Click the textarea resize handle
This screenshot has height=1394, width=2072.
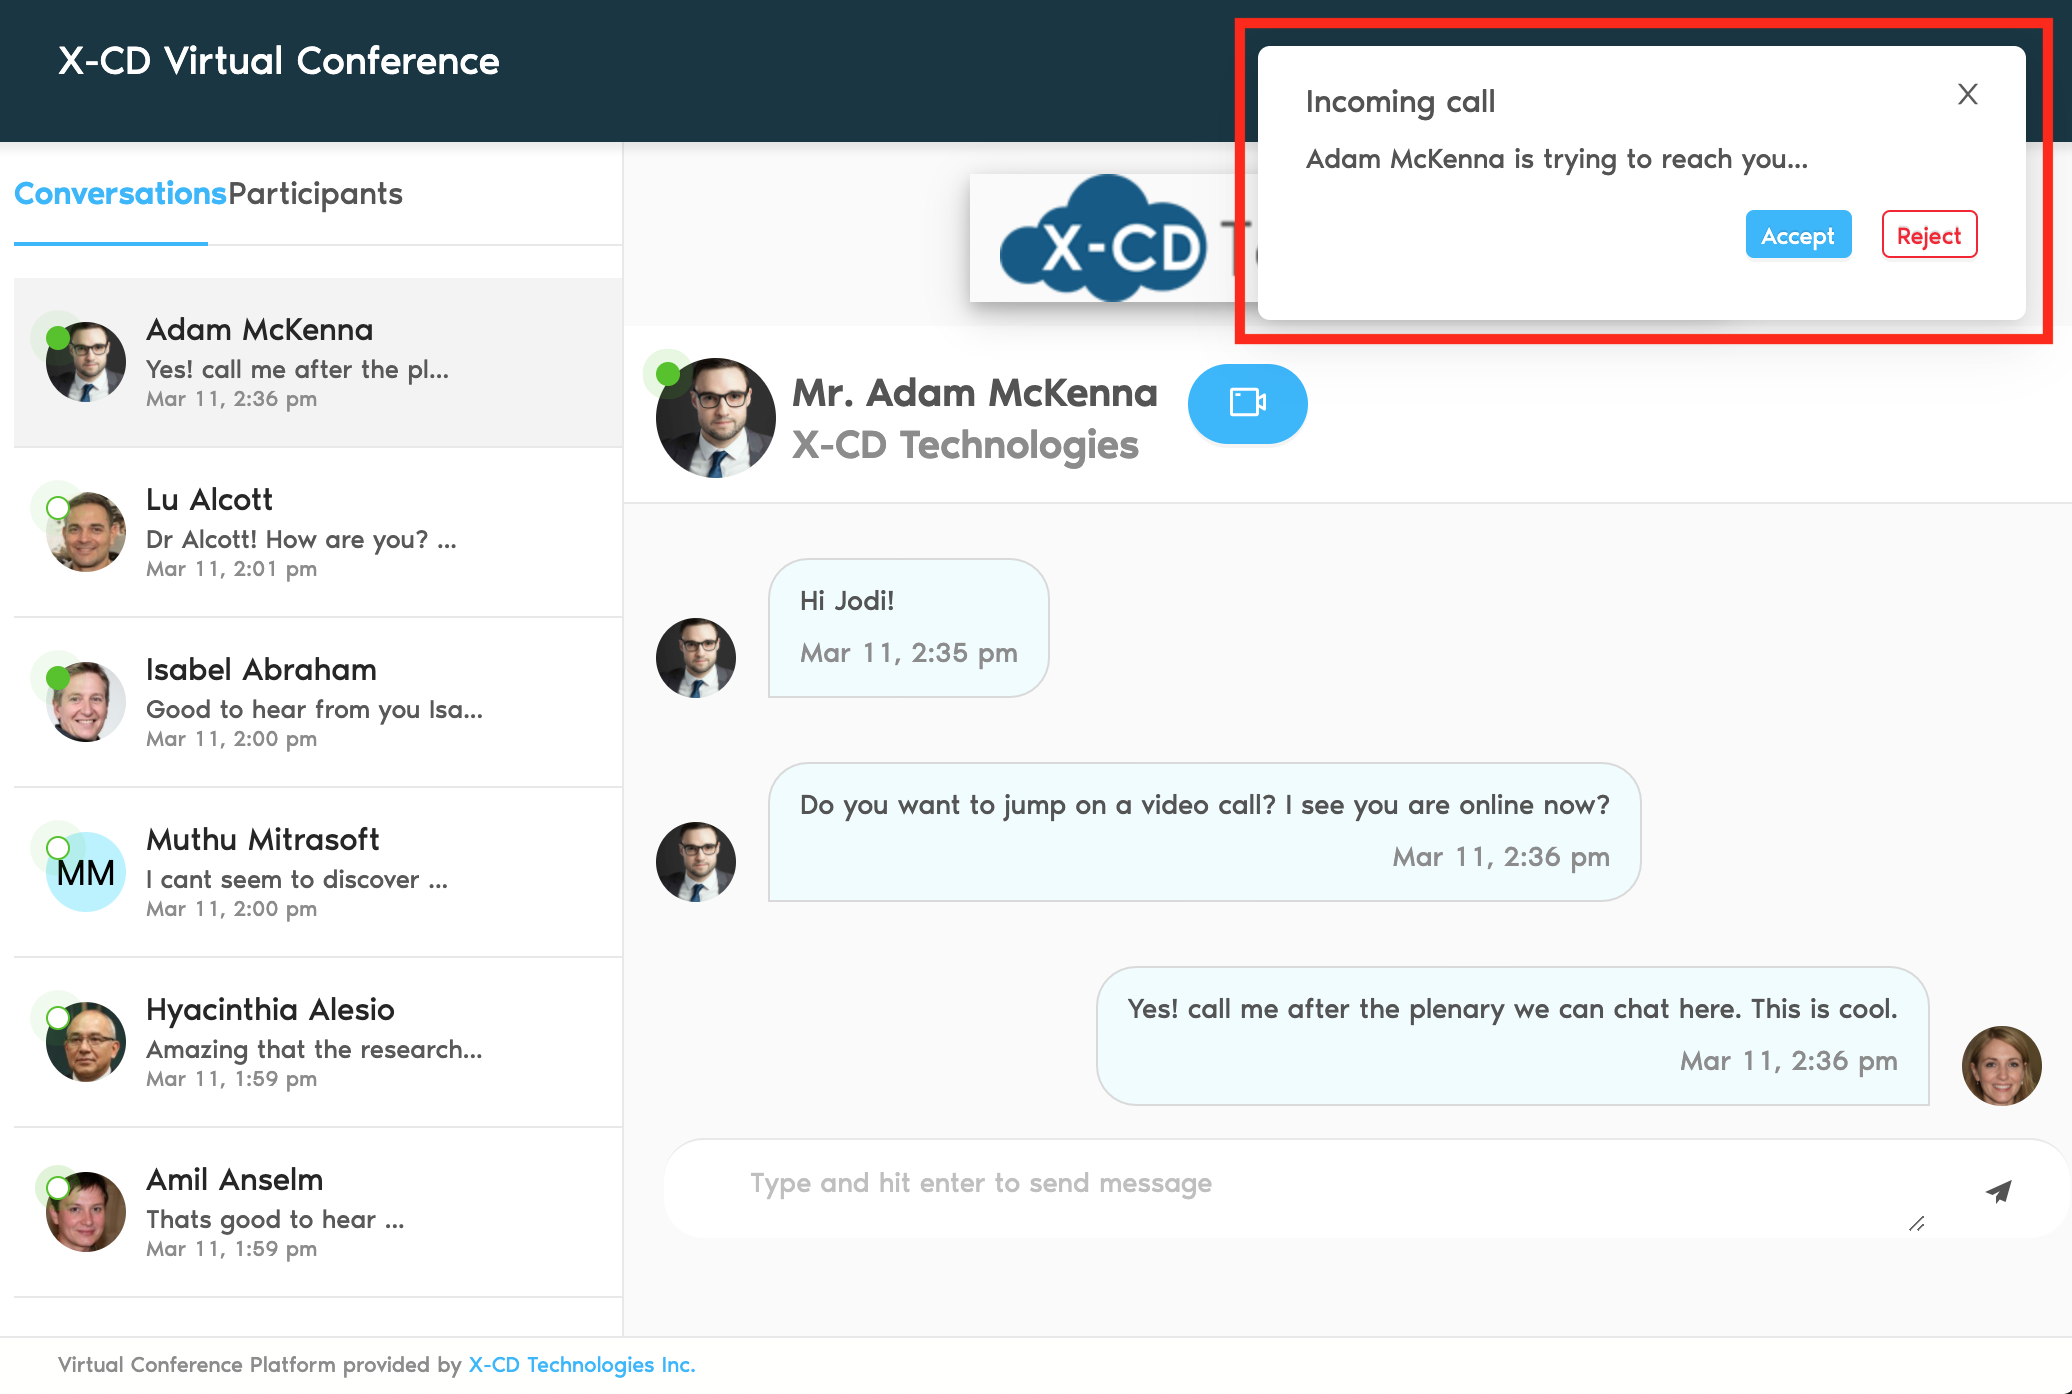pyautogui.click(x=1916, y=1224)
